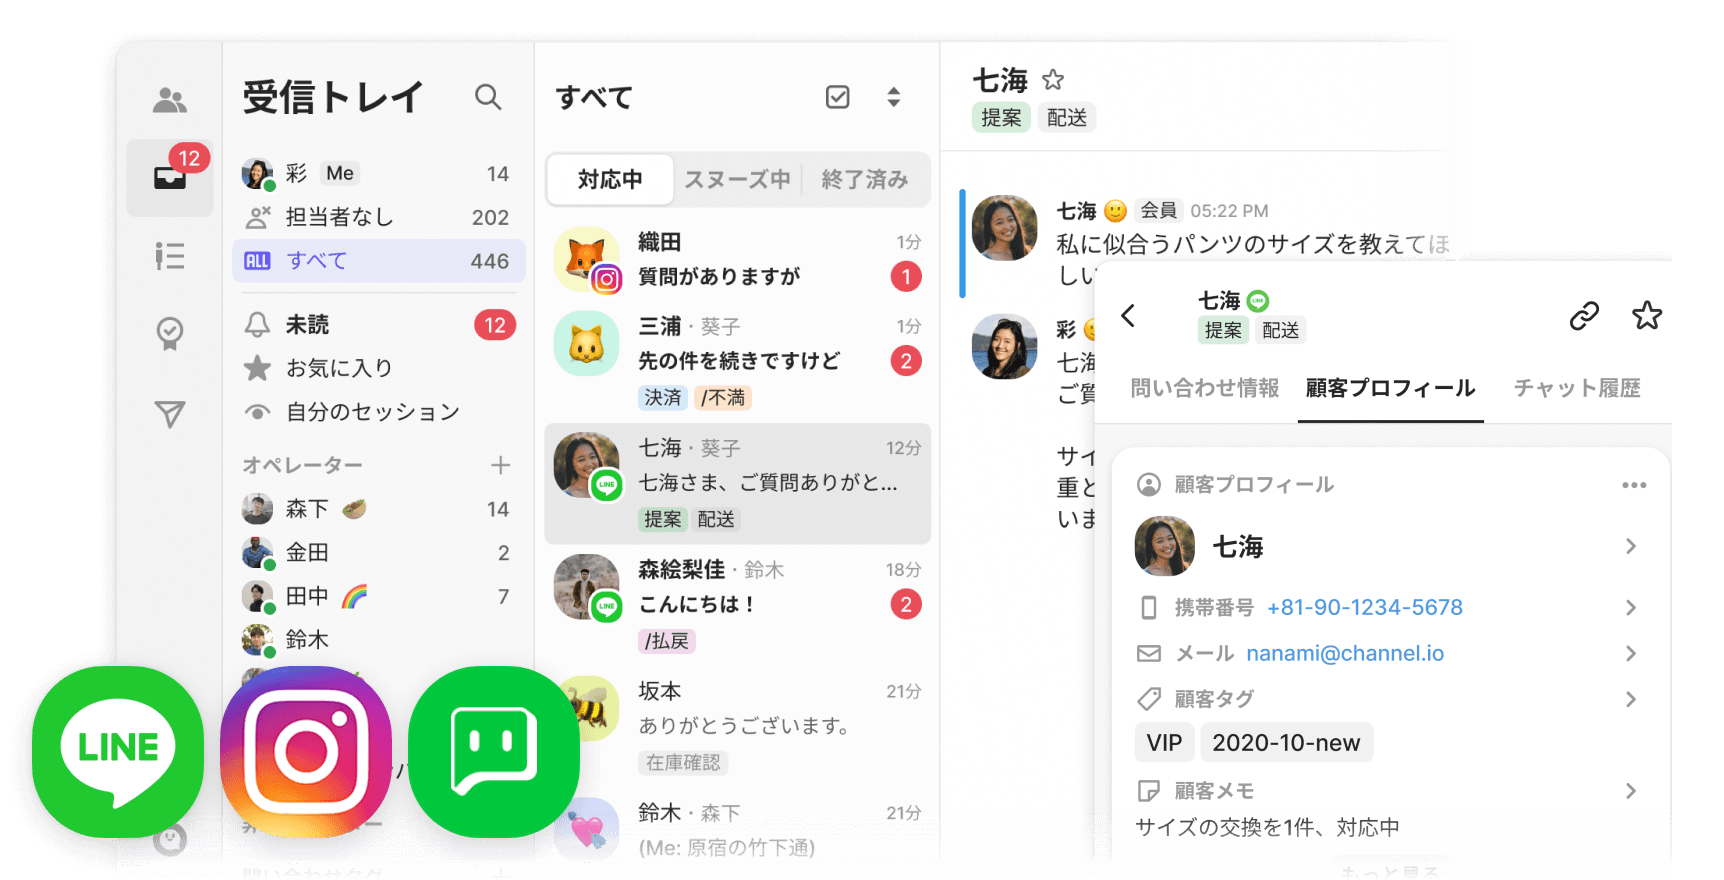
Task: Expand the 携帯番号 row chevron
Action: [1630, 608]
